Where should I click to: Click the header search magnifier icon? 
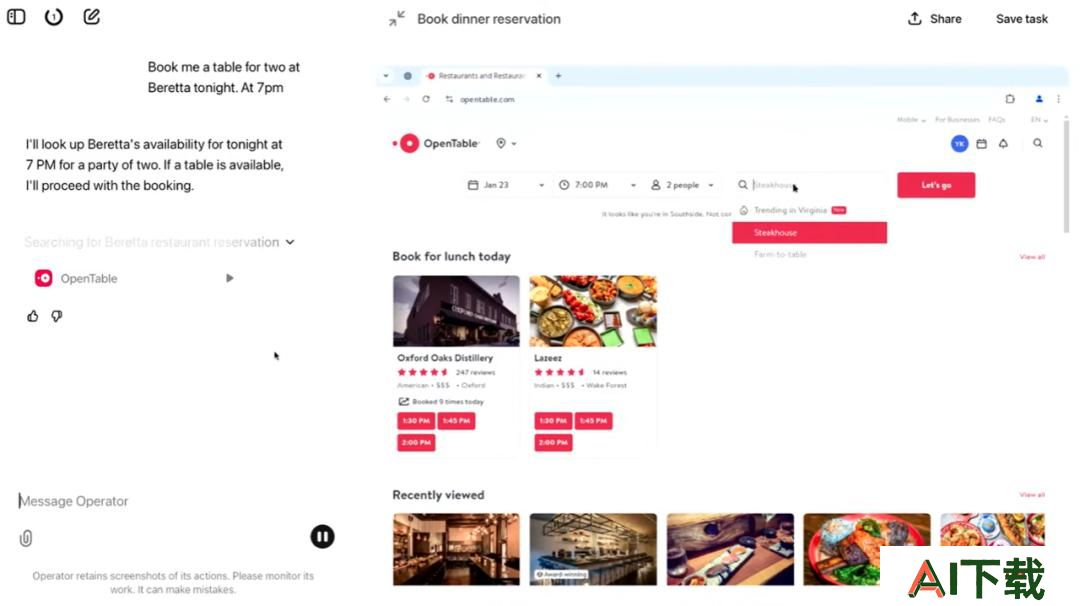coord(1037,143)
